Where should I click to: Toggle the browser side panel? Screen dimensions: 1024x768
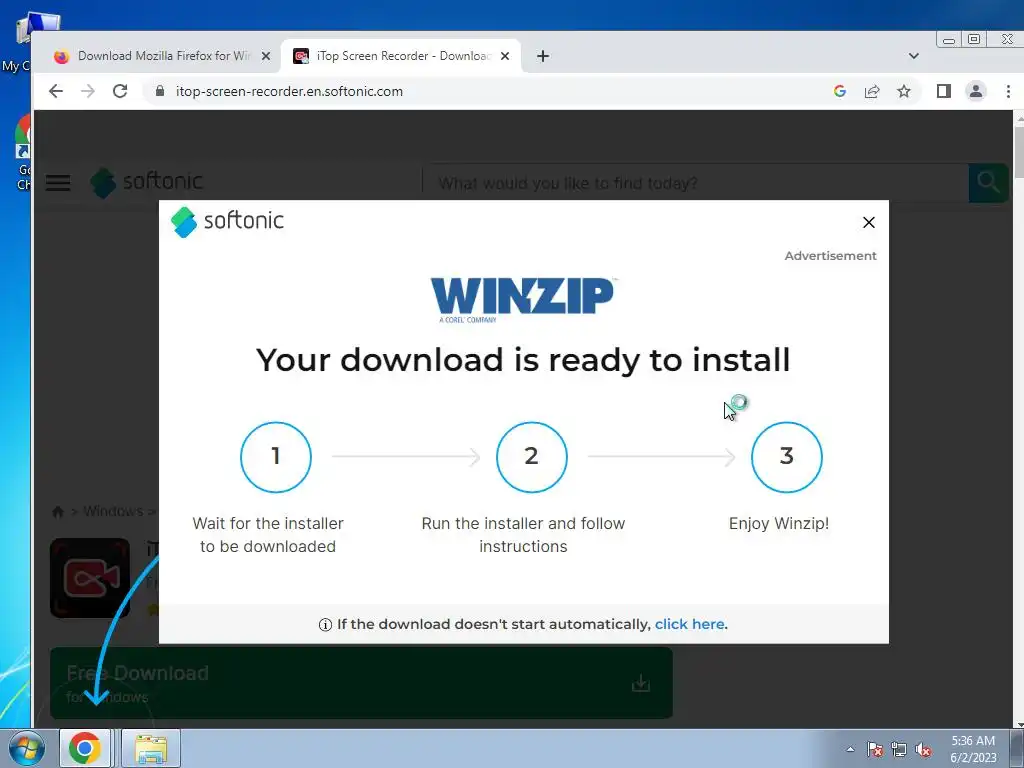pyautogui.click(x=944, y=91)
